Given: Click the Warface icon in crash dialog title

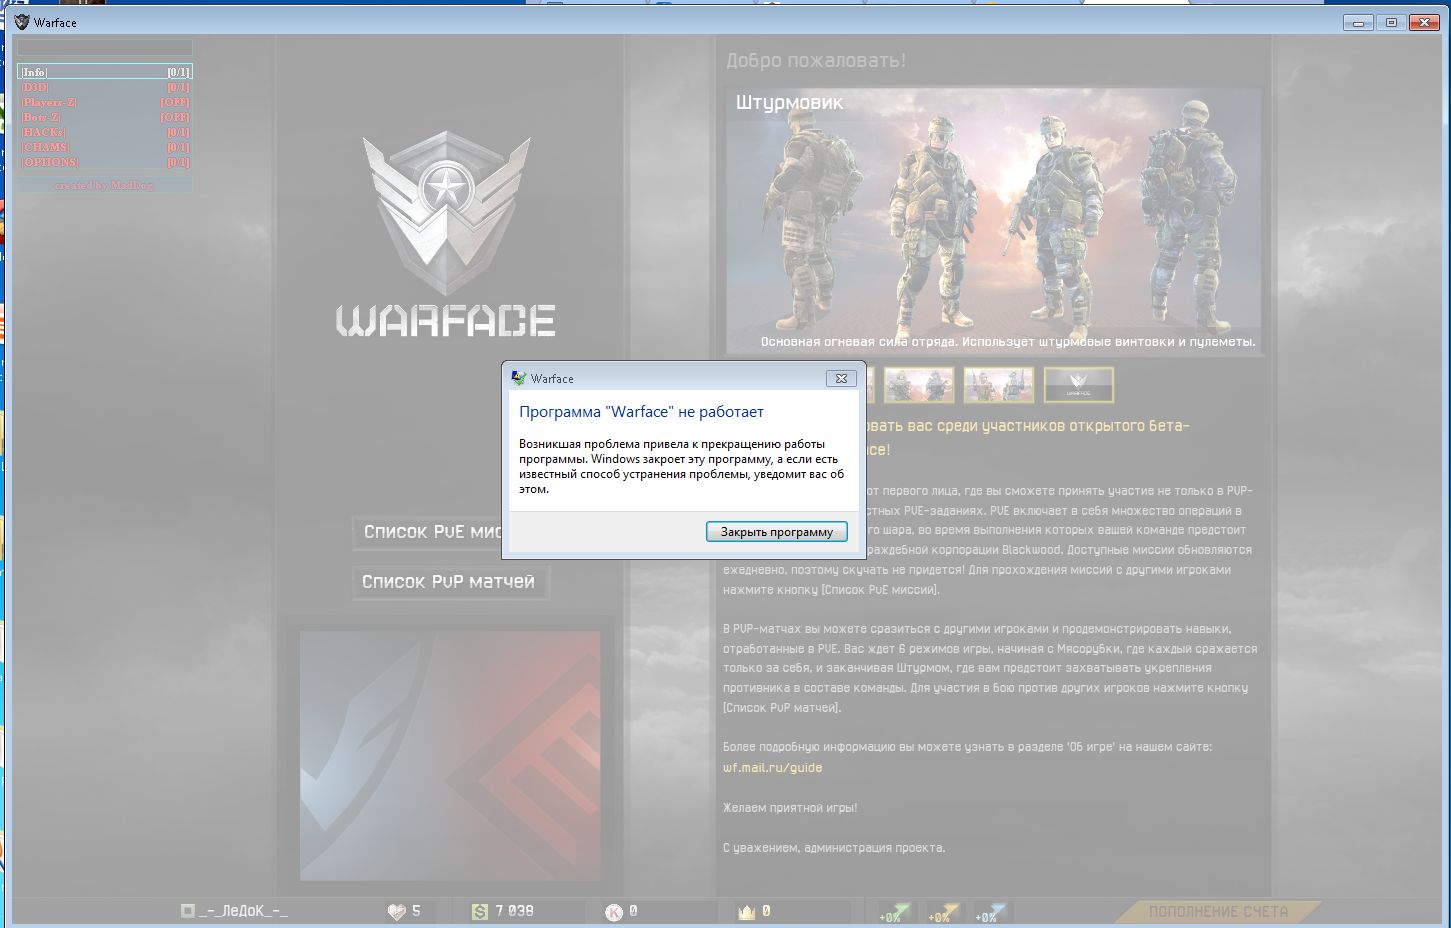Looking at the screenshot, I should coord(518,378).
